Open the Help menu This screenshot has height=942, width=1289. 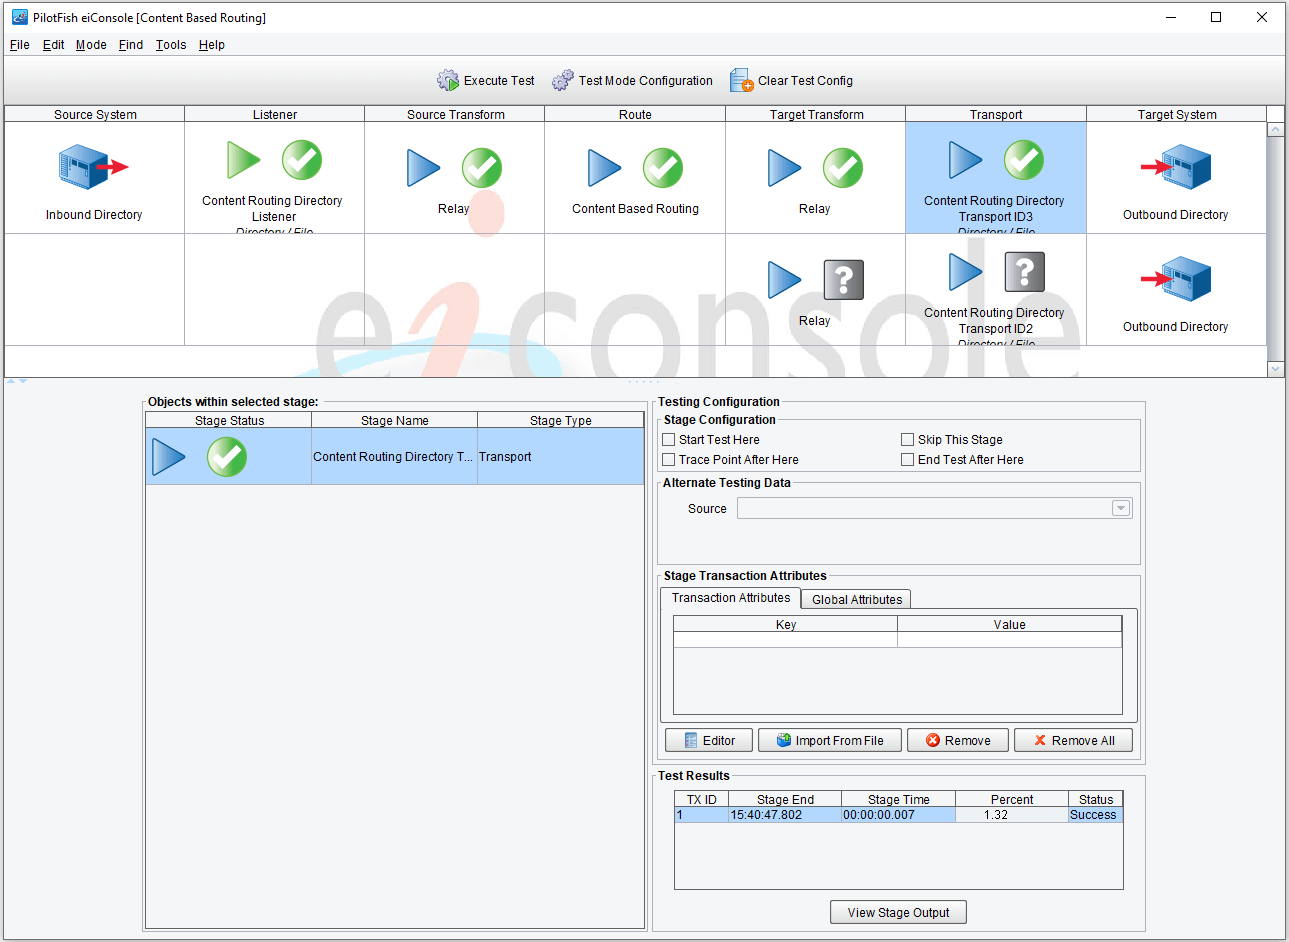point(212,45)
